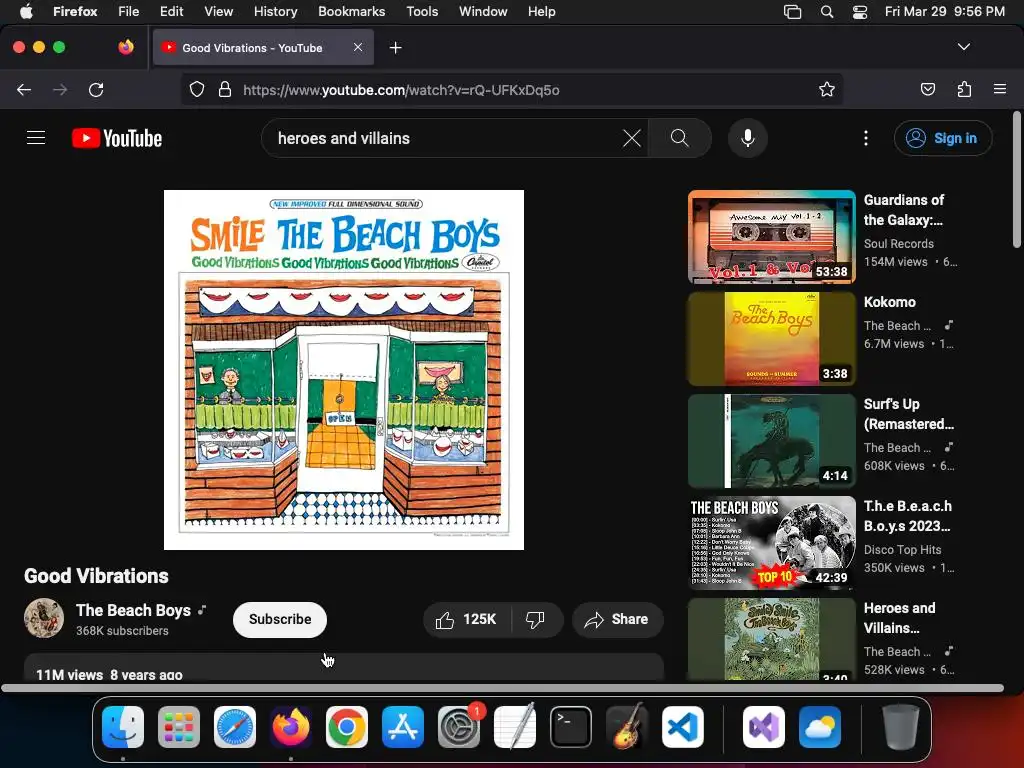Open the Firefox application menu
The width and height of the screenshot is (1024, 768).
1000,89
